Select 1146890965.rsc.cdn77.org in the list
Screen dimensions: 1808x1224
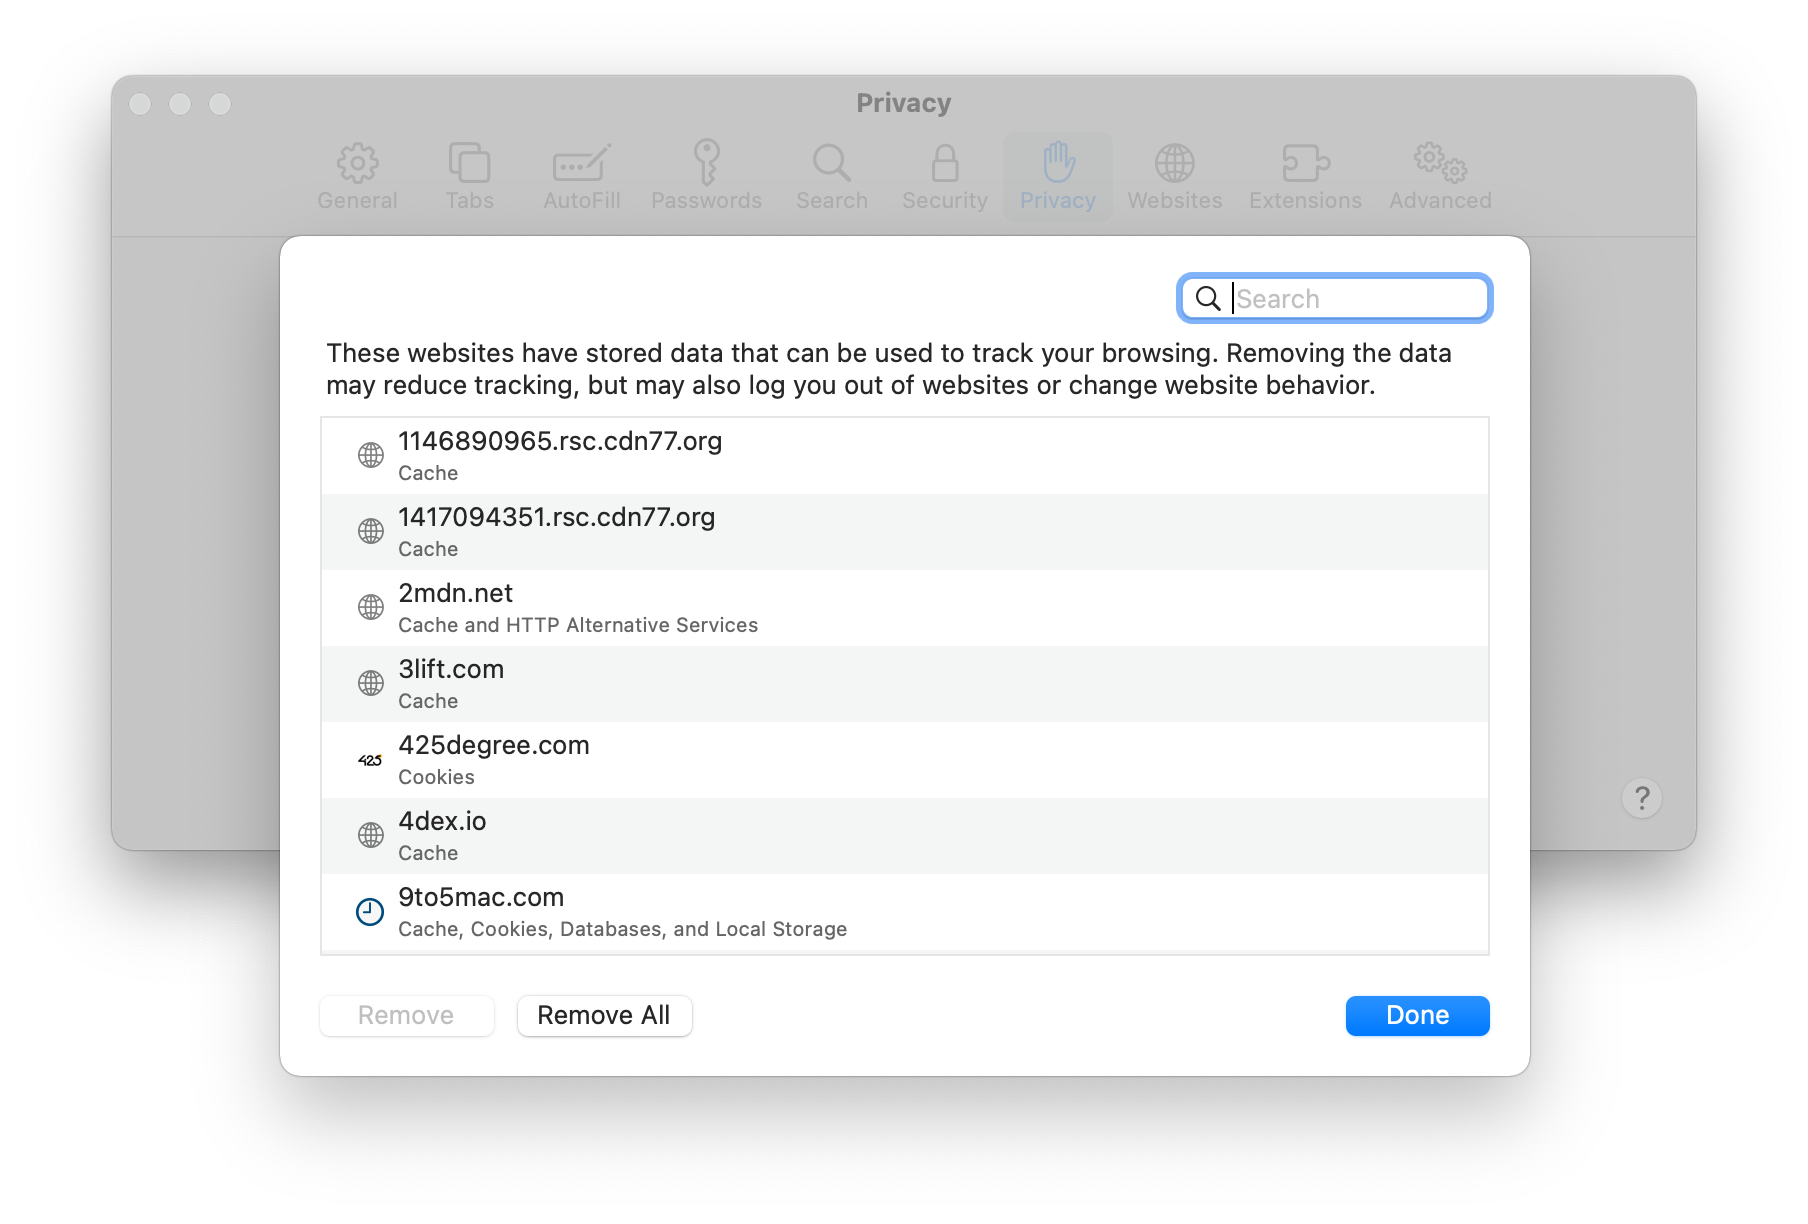(x=904, y=456)
